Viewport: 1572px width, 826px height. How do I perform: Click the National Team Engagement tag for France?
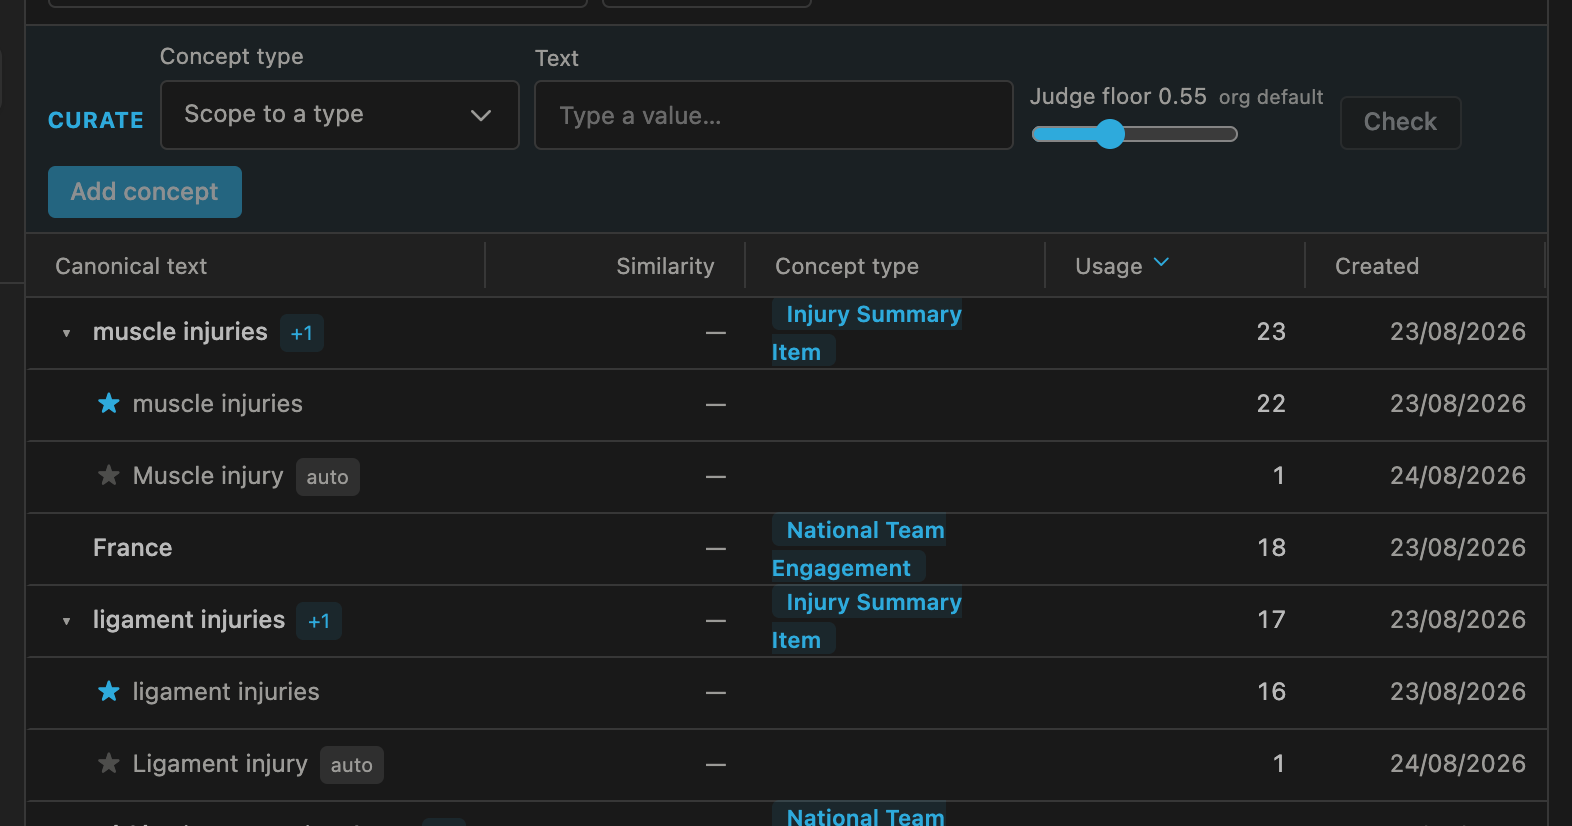point(858,549)
